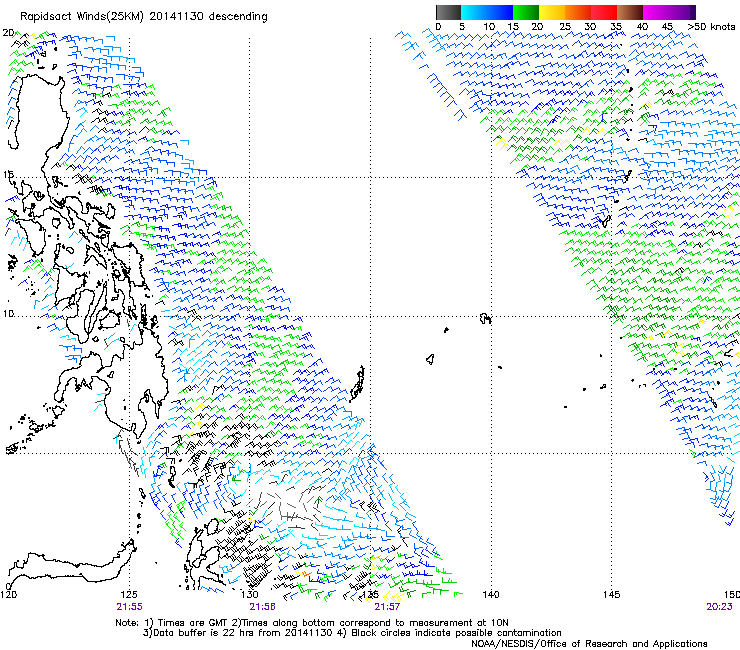Click the red 30-35 knots legend segment
This screenshot has height=650, width=740.
tap(604, 12)
